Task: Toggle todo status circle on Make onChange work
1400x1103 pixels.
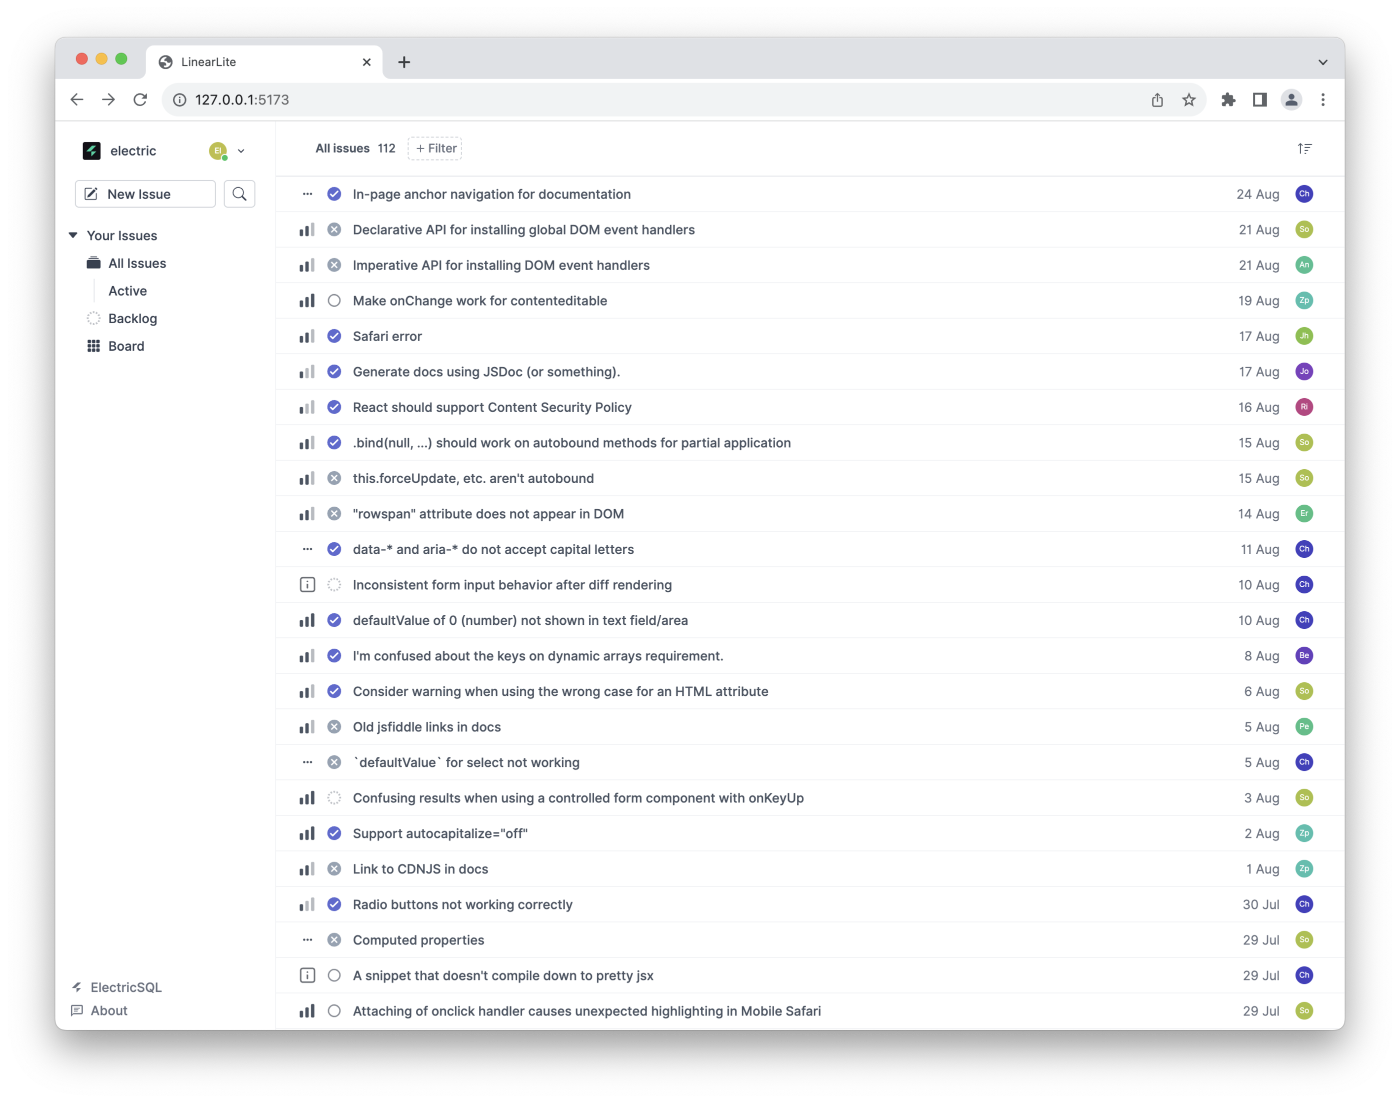Action: pyautogui.click(x=334, y=301)
